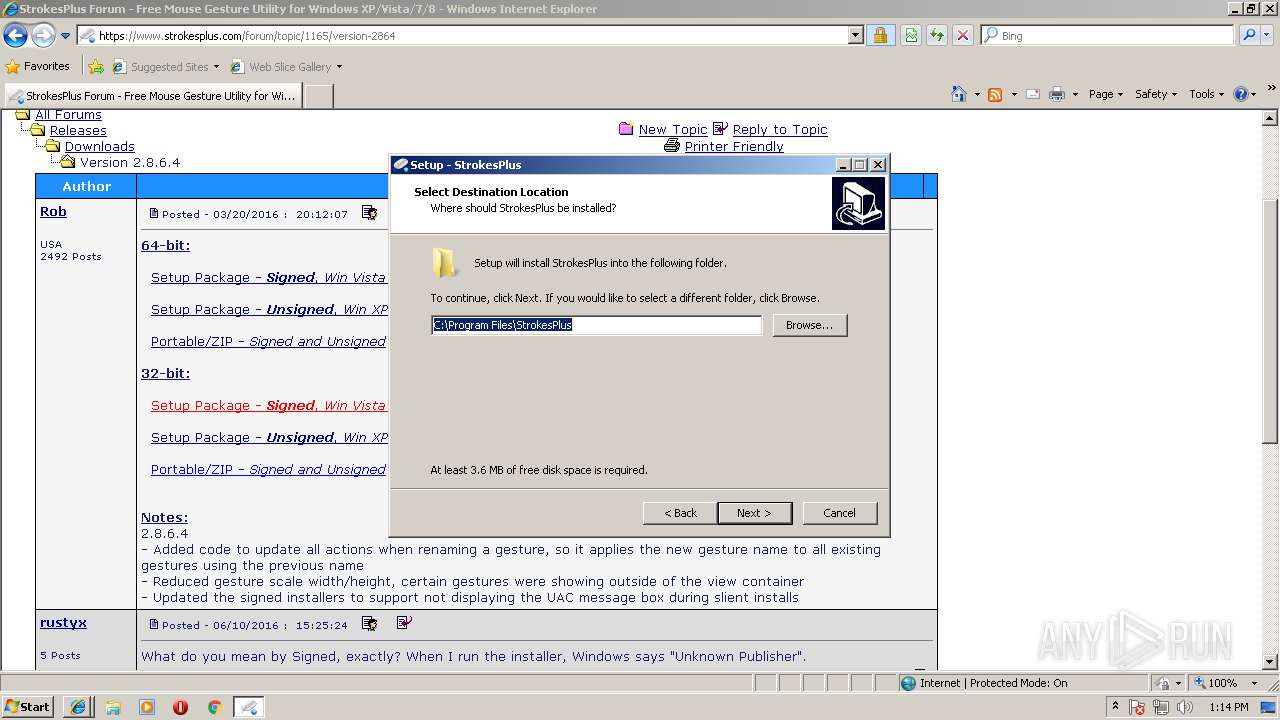This screenshot has width=1280, height=720.
Task: Click the Home icon in command bar
Action: click(959, 94)
